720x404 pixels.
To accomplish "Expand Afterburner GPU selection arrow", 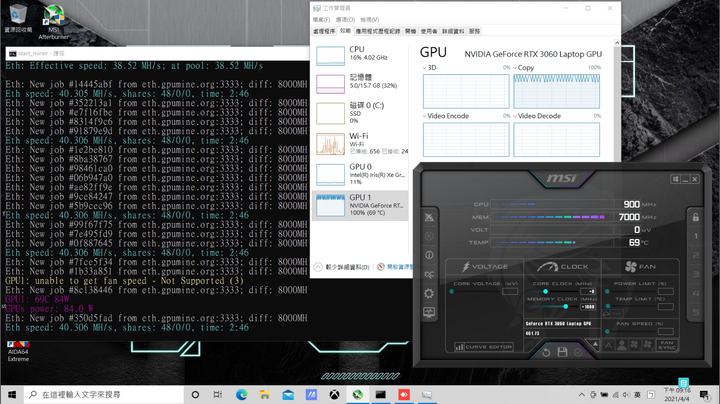I will [x=595, y=344].
